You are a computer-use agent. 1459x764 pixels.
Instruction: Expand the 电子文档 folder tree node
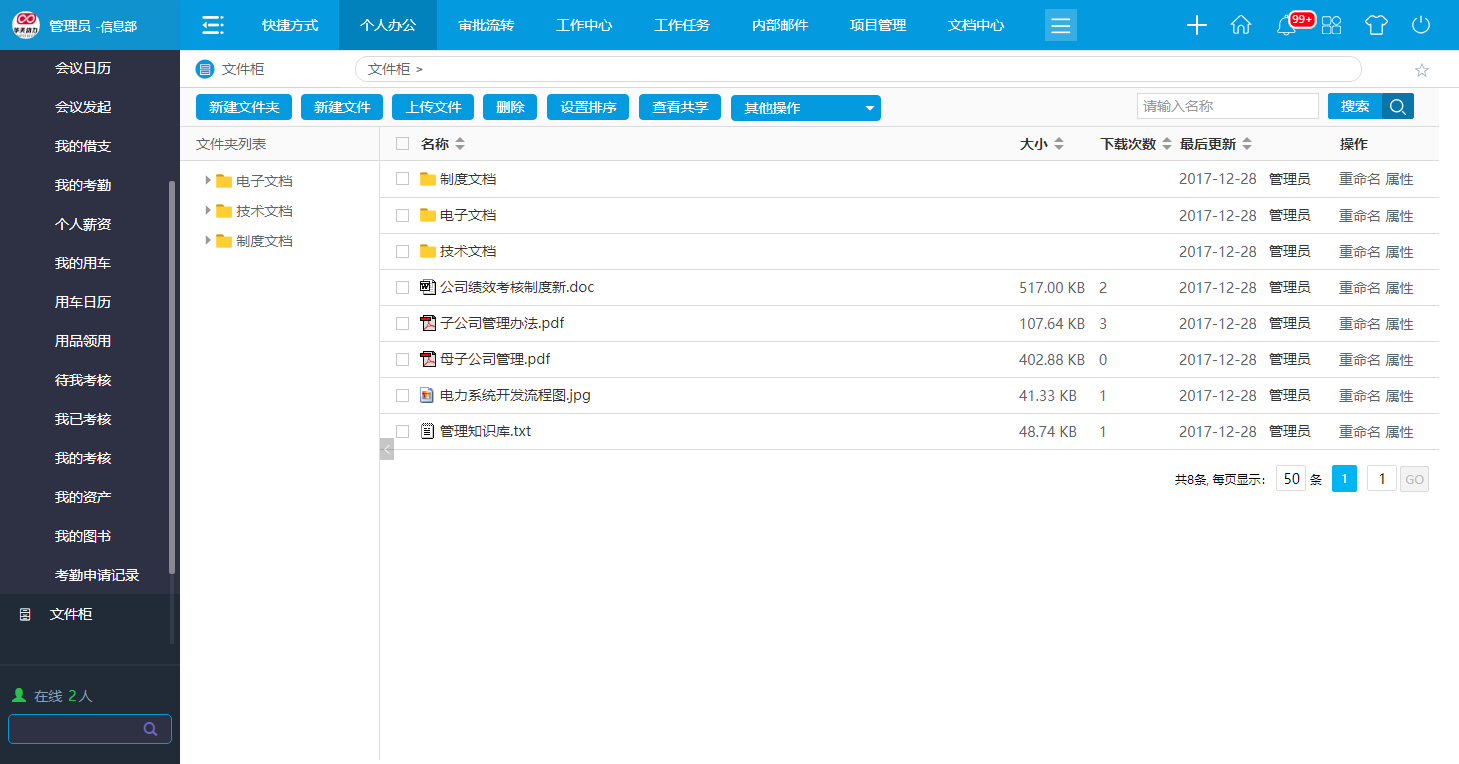(x=208, y=181)
